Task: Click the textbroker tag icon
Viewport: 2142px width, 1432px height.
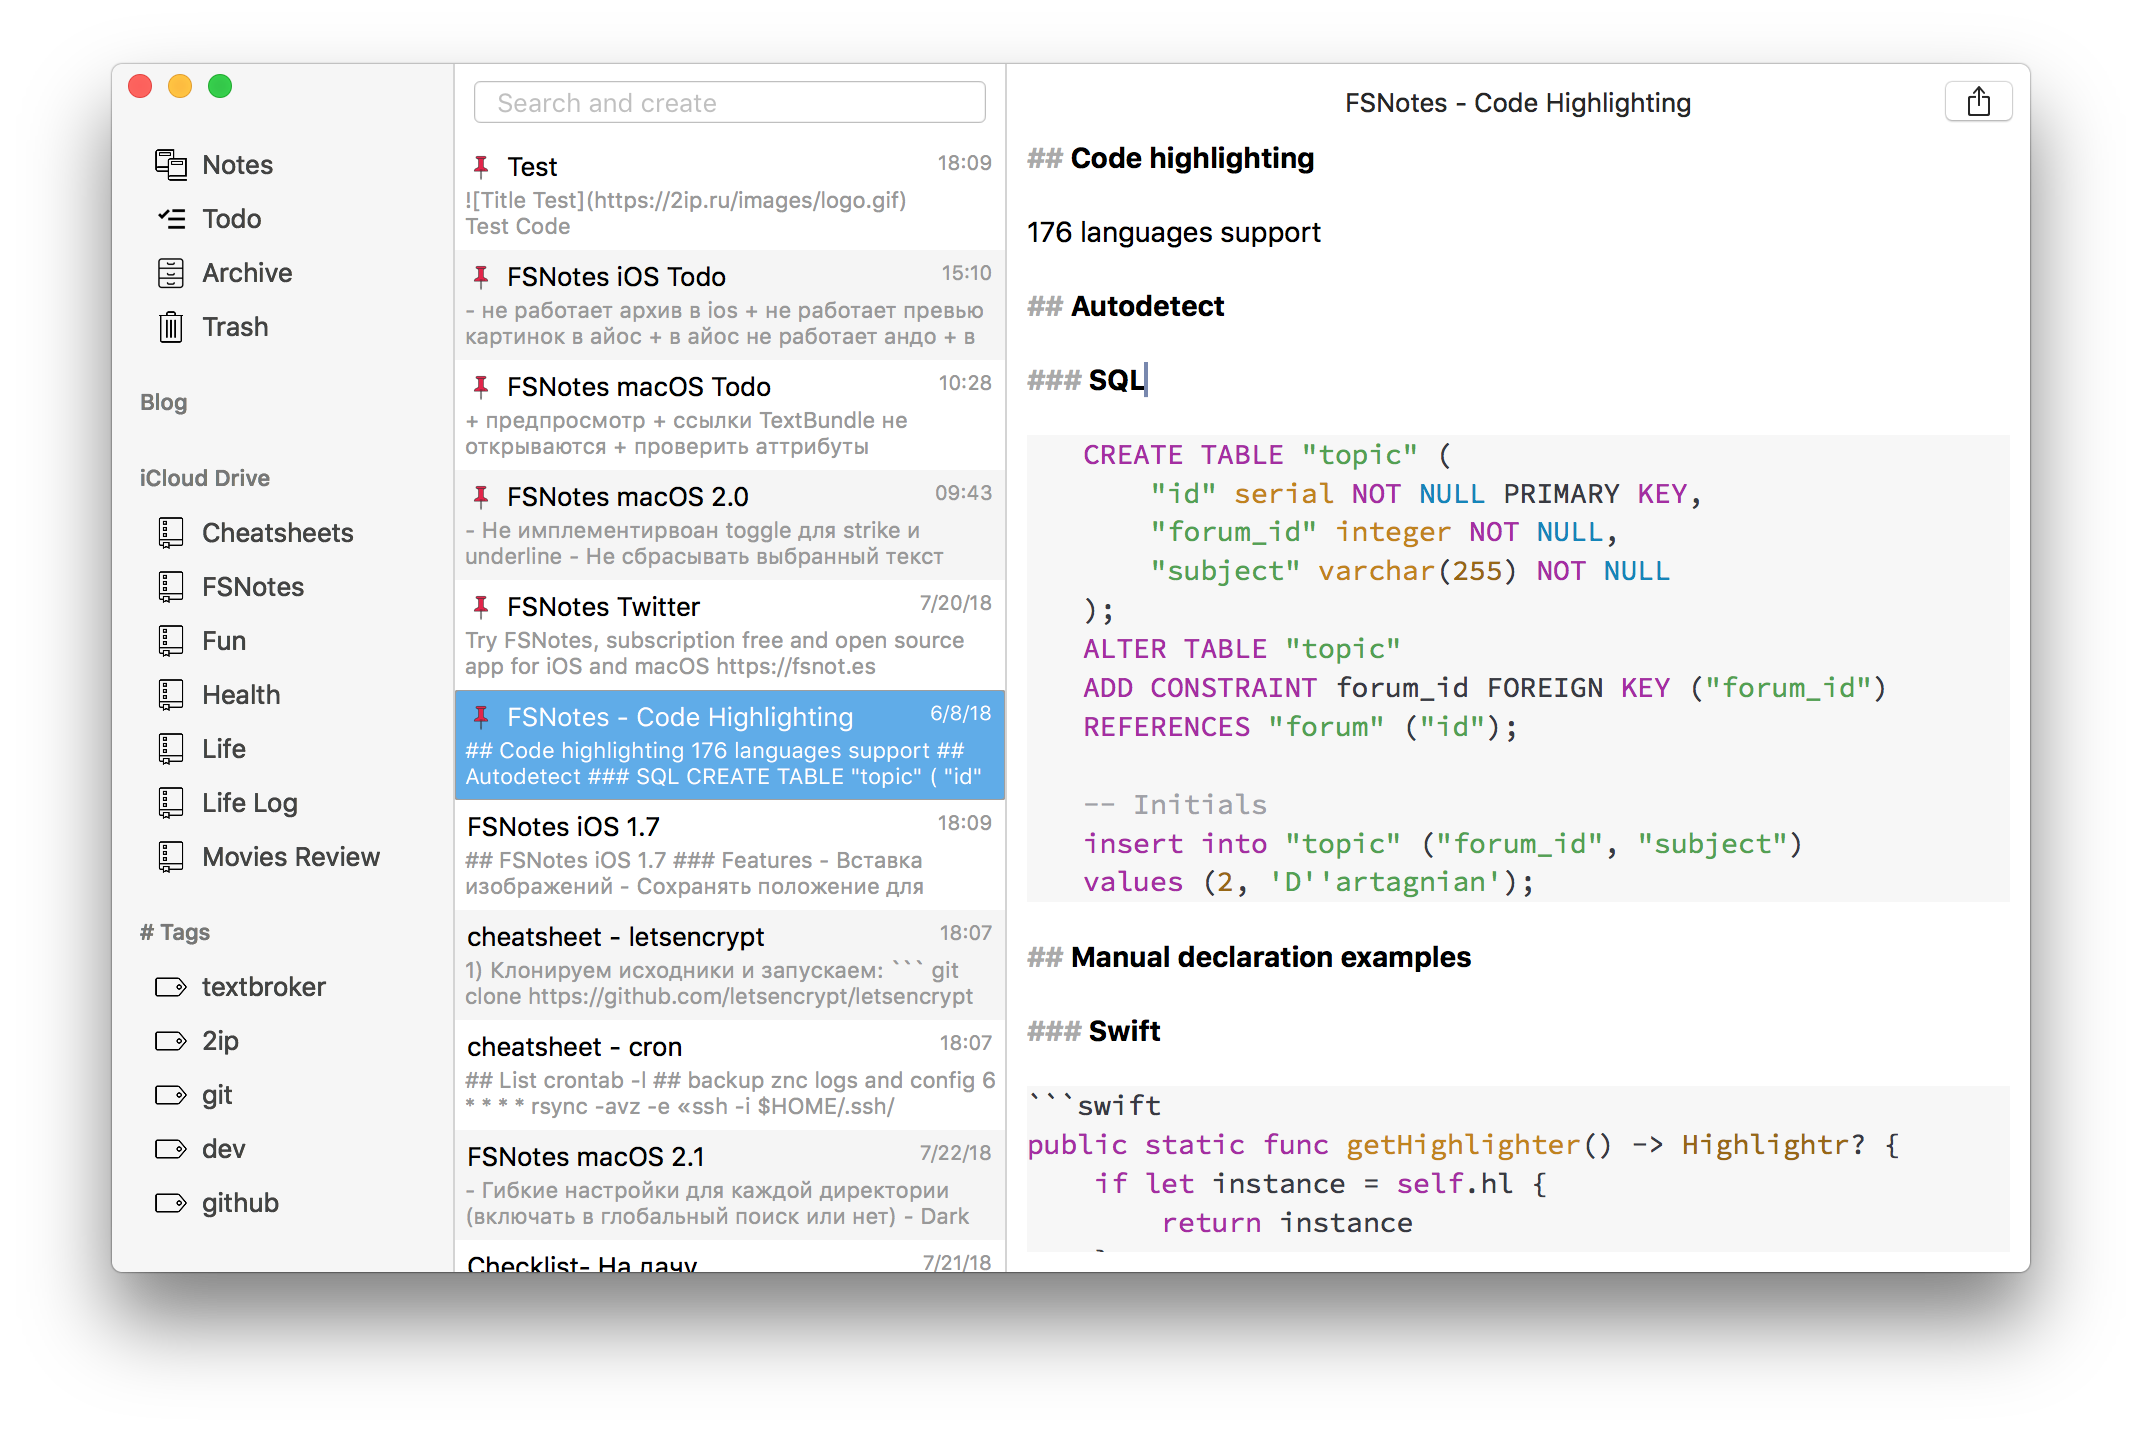Action: (x=171, y=987)
